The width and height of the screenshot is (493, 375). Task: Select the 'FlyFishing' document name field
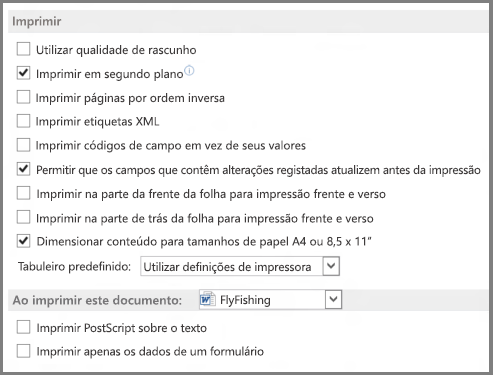pos(270,299)
